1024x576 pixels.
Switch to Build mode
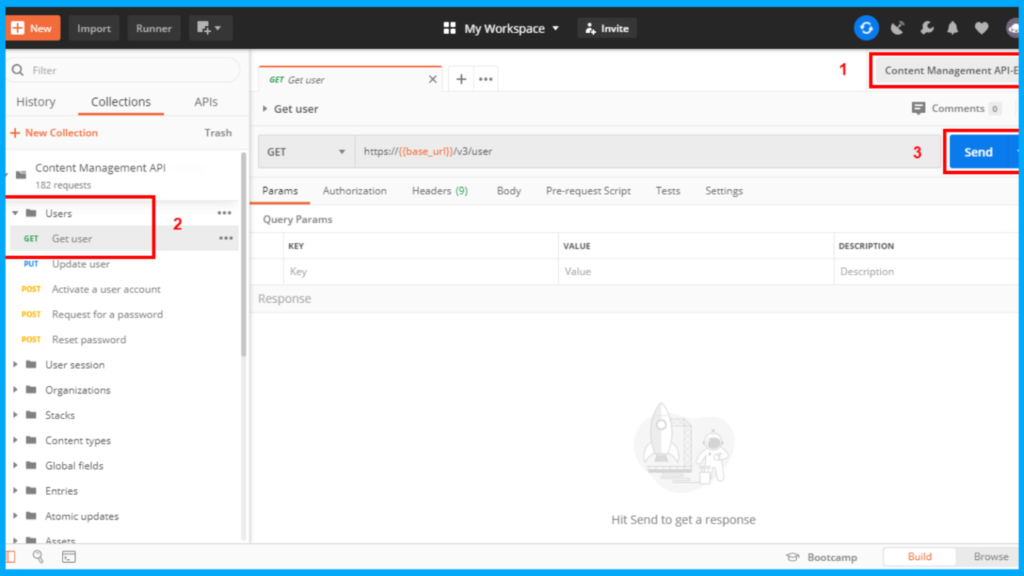point(919,557)
